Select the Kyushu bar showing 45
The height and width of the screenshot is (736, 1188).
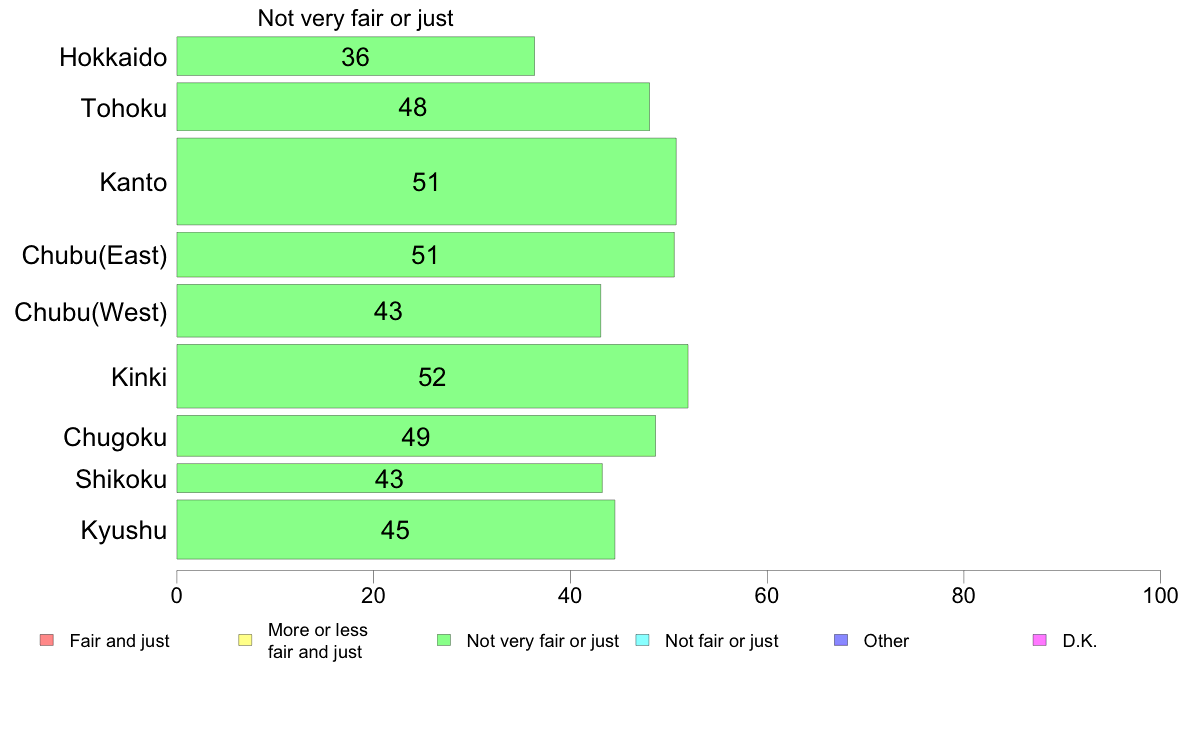click(x=395, y=529)
